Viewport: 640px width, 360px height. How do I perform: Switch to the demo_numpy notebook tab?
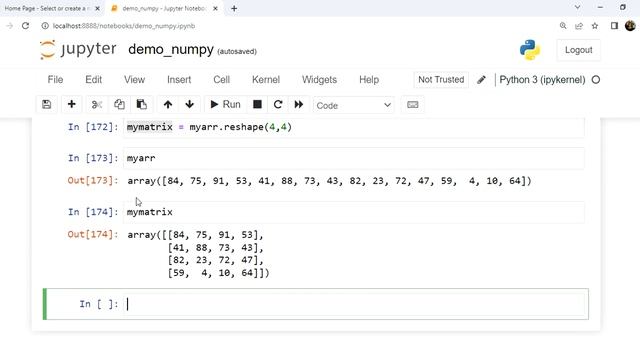coord(163,8)
